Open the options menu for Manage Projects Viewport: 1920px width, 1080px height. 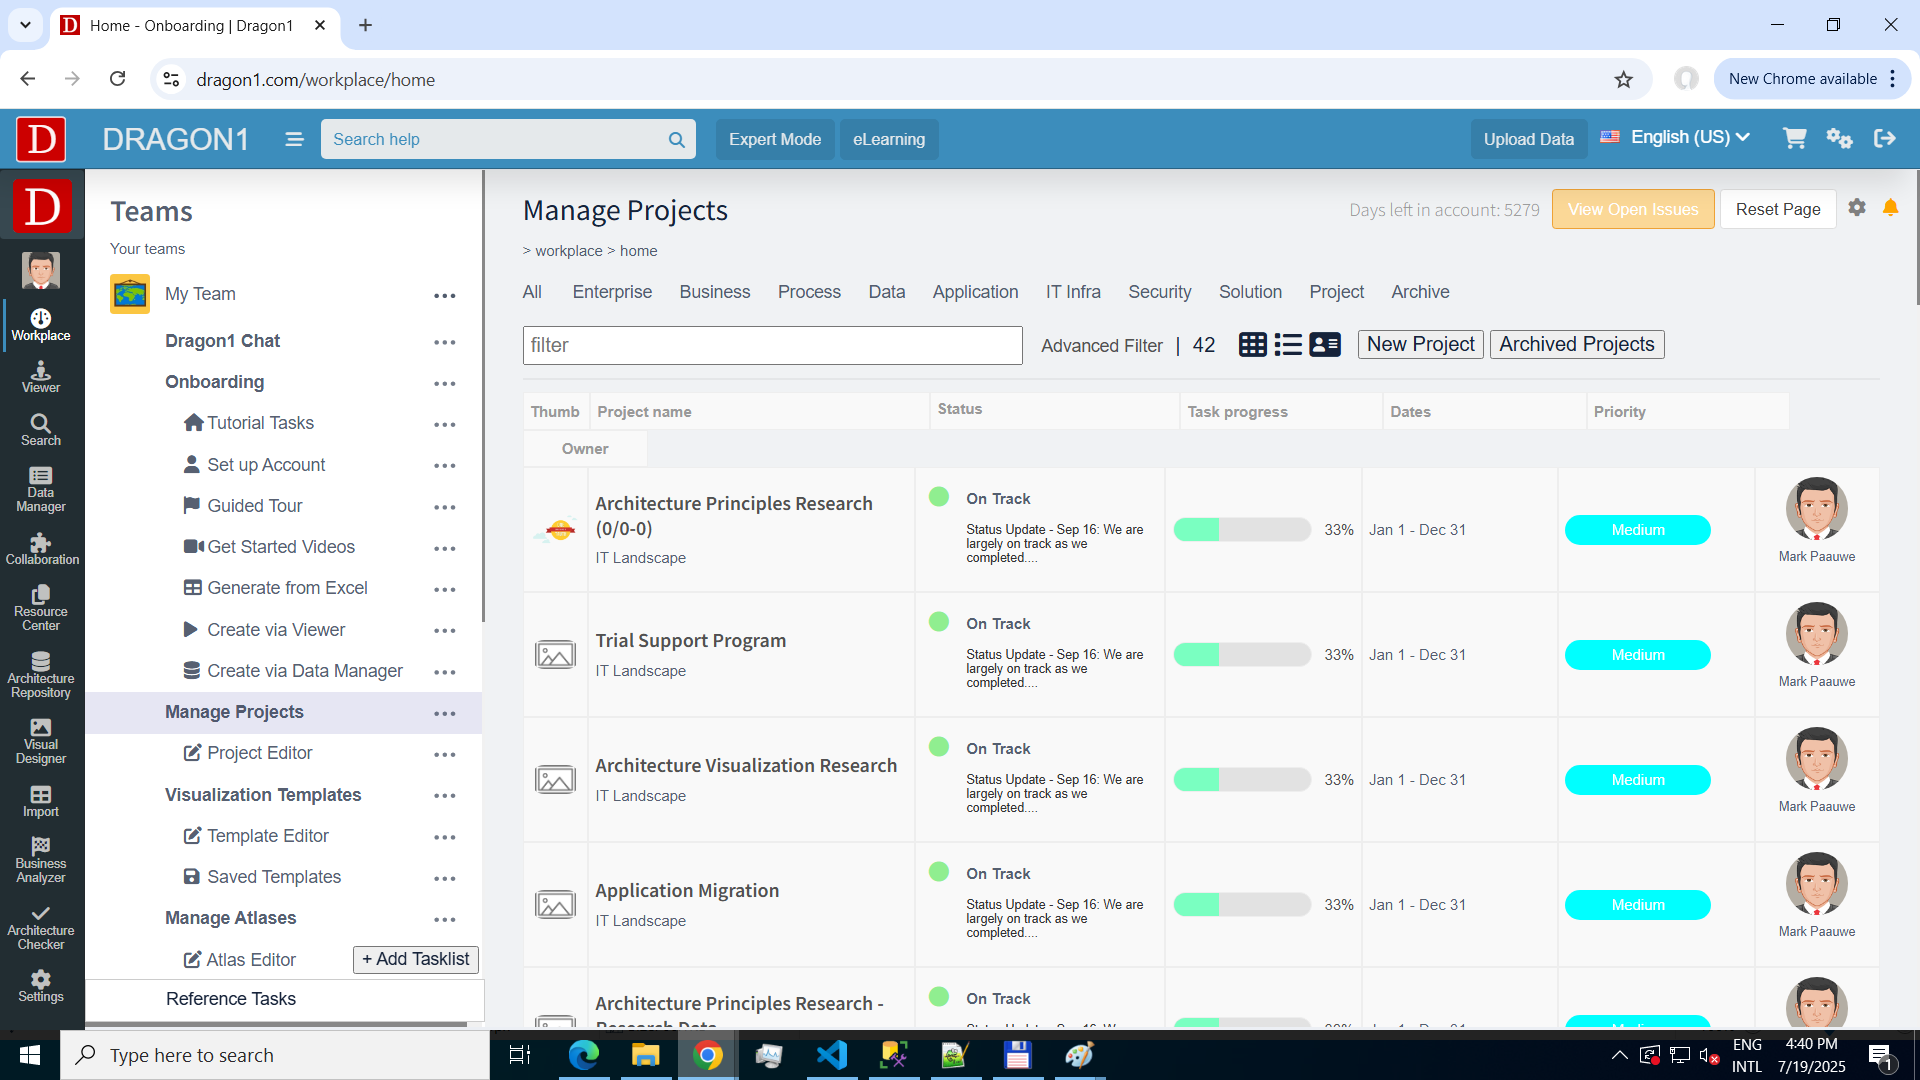[x=445, y=714]
